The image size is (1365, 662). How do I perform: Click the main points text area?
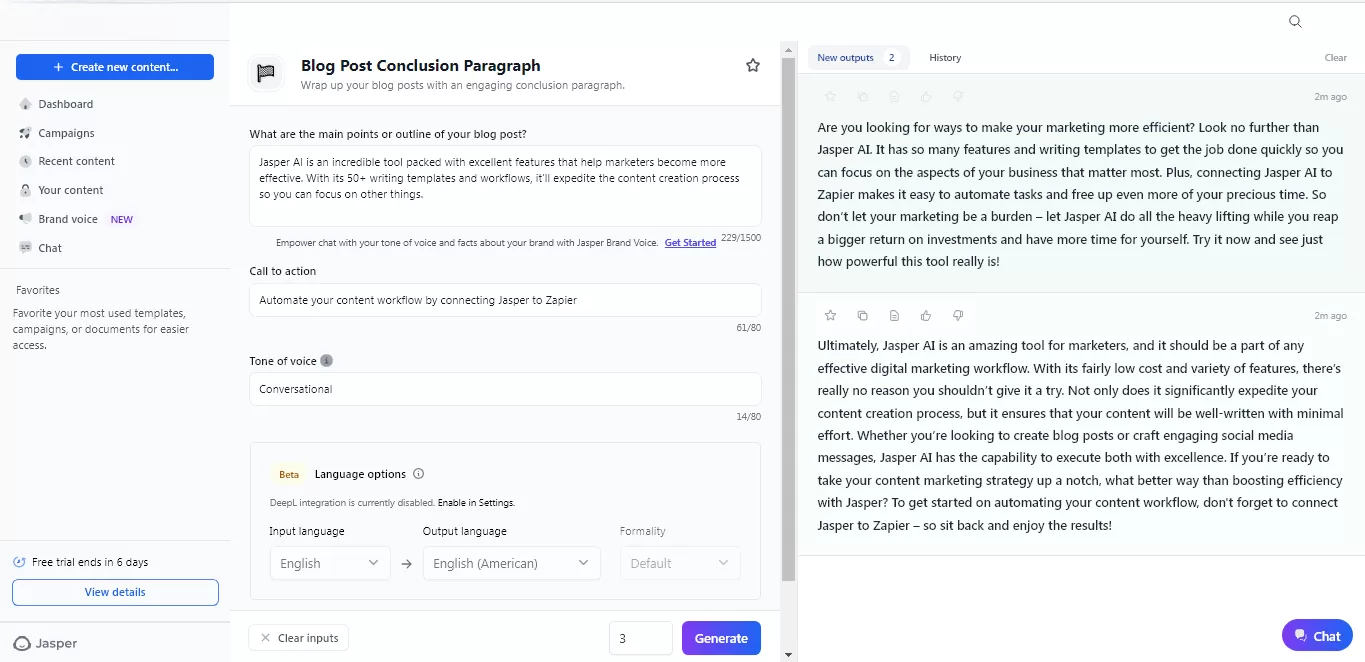point(505,186)
